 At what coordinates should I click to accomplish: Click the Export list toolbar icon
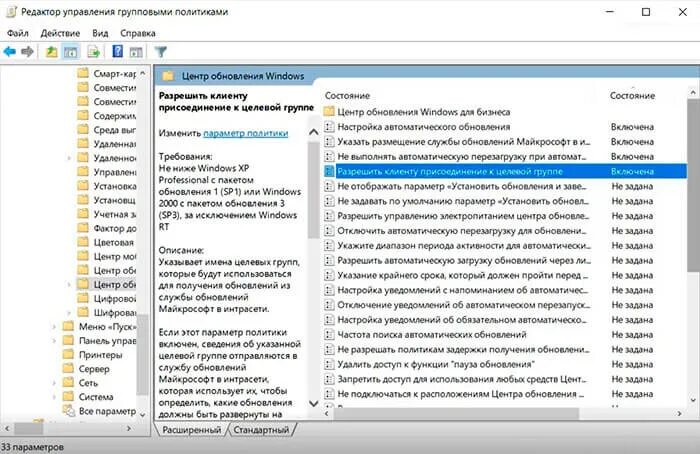[93, 52]
